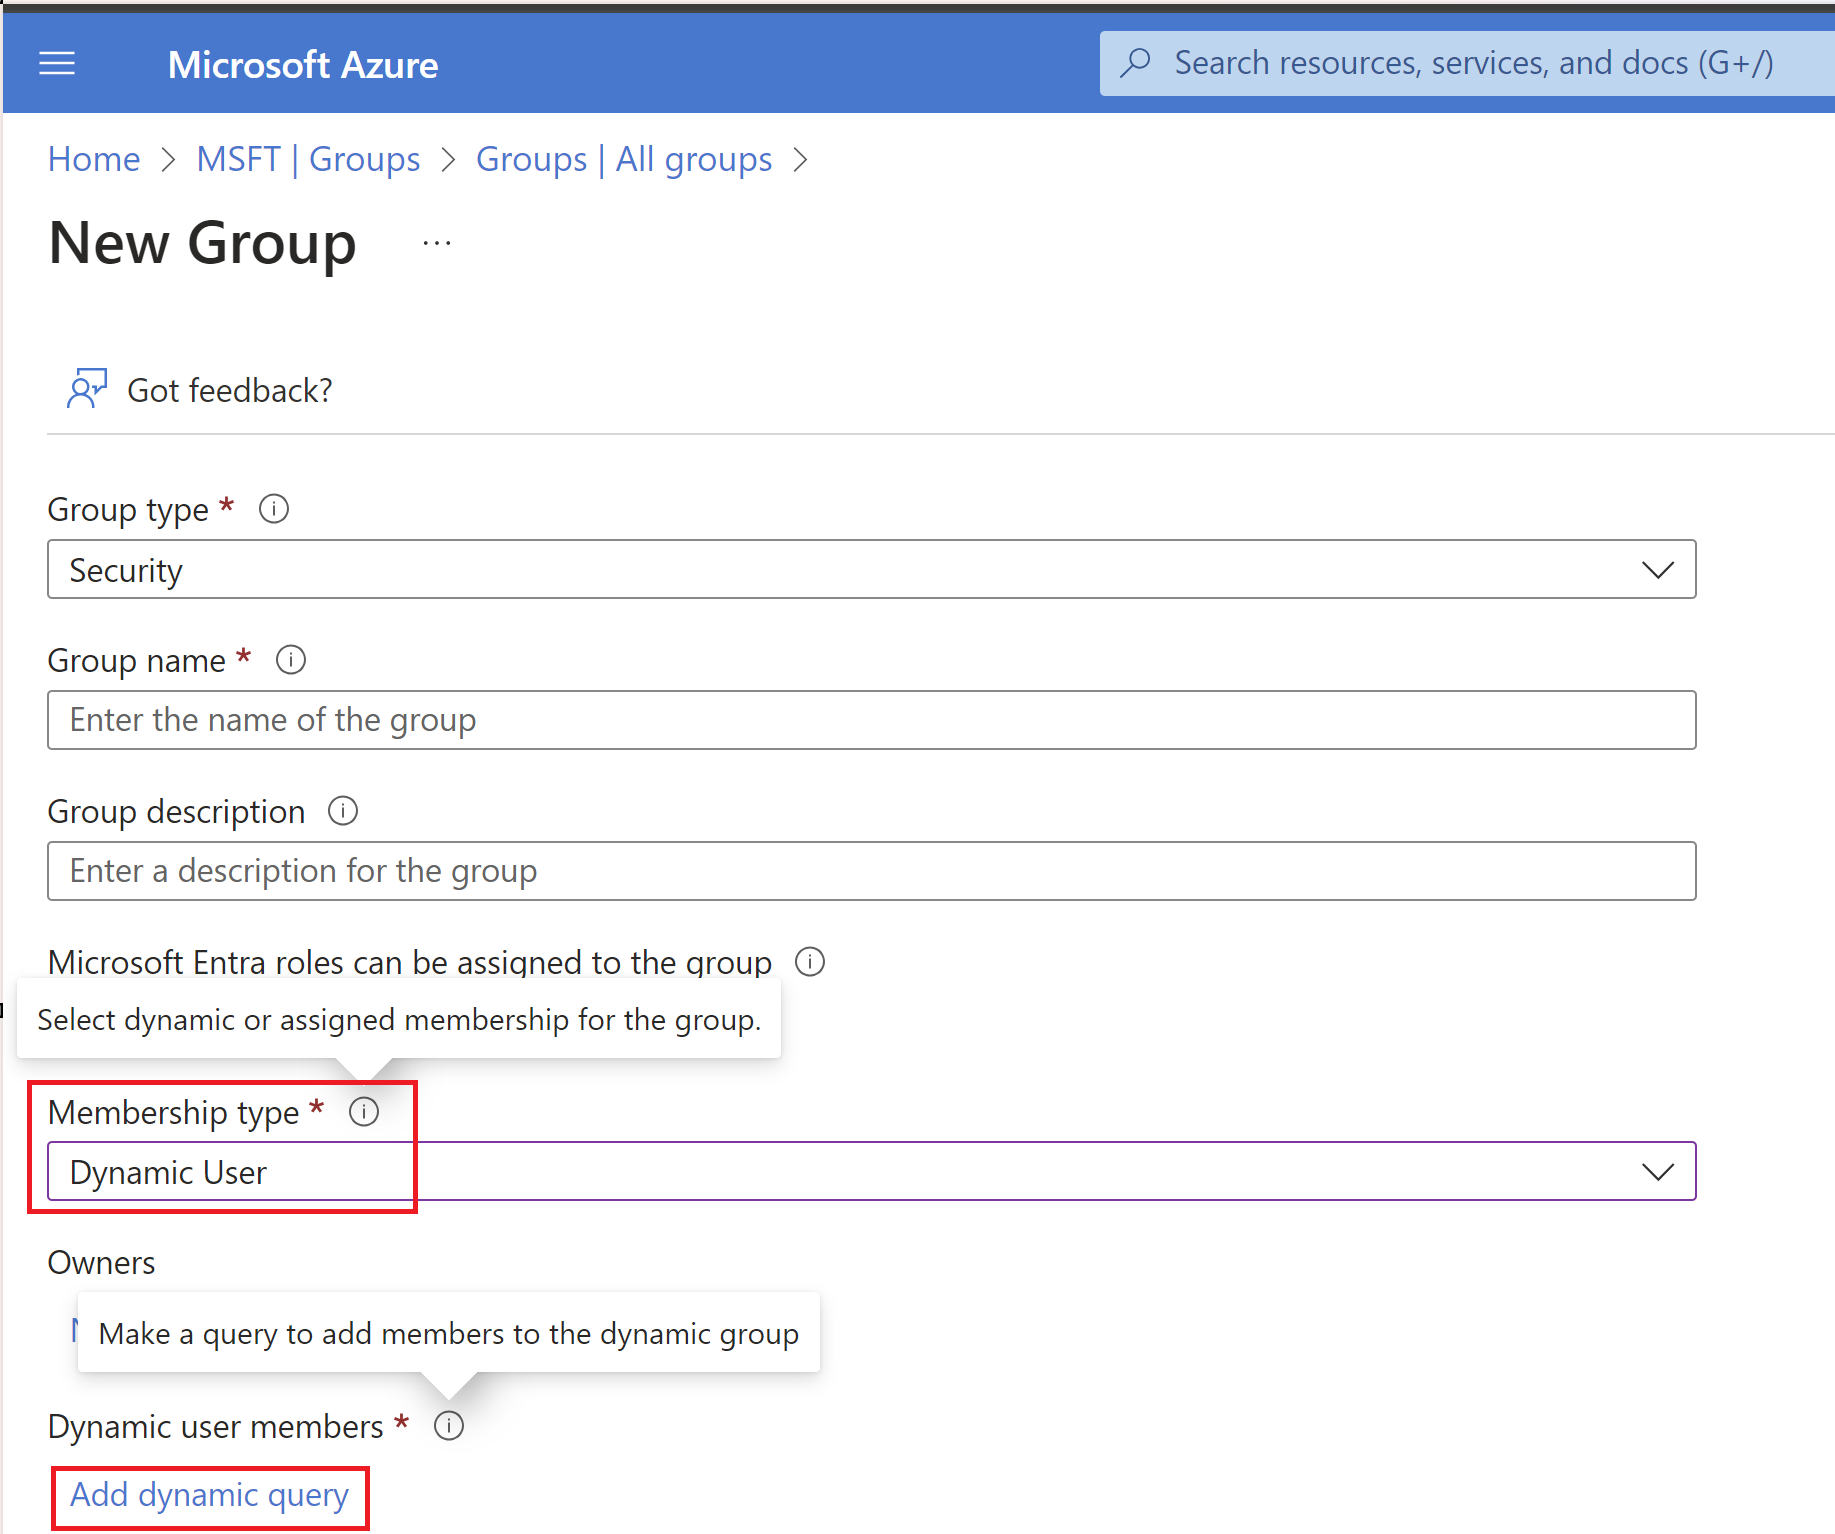Click the Group description info icon
The image size is (1835, 1534).
343,811
